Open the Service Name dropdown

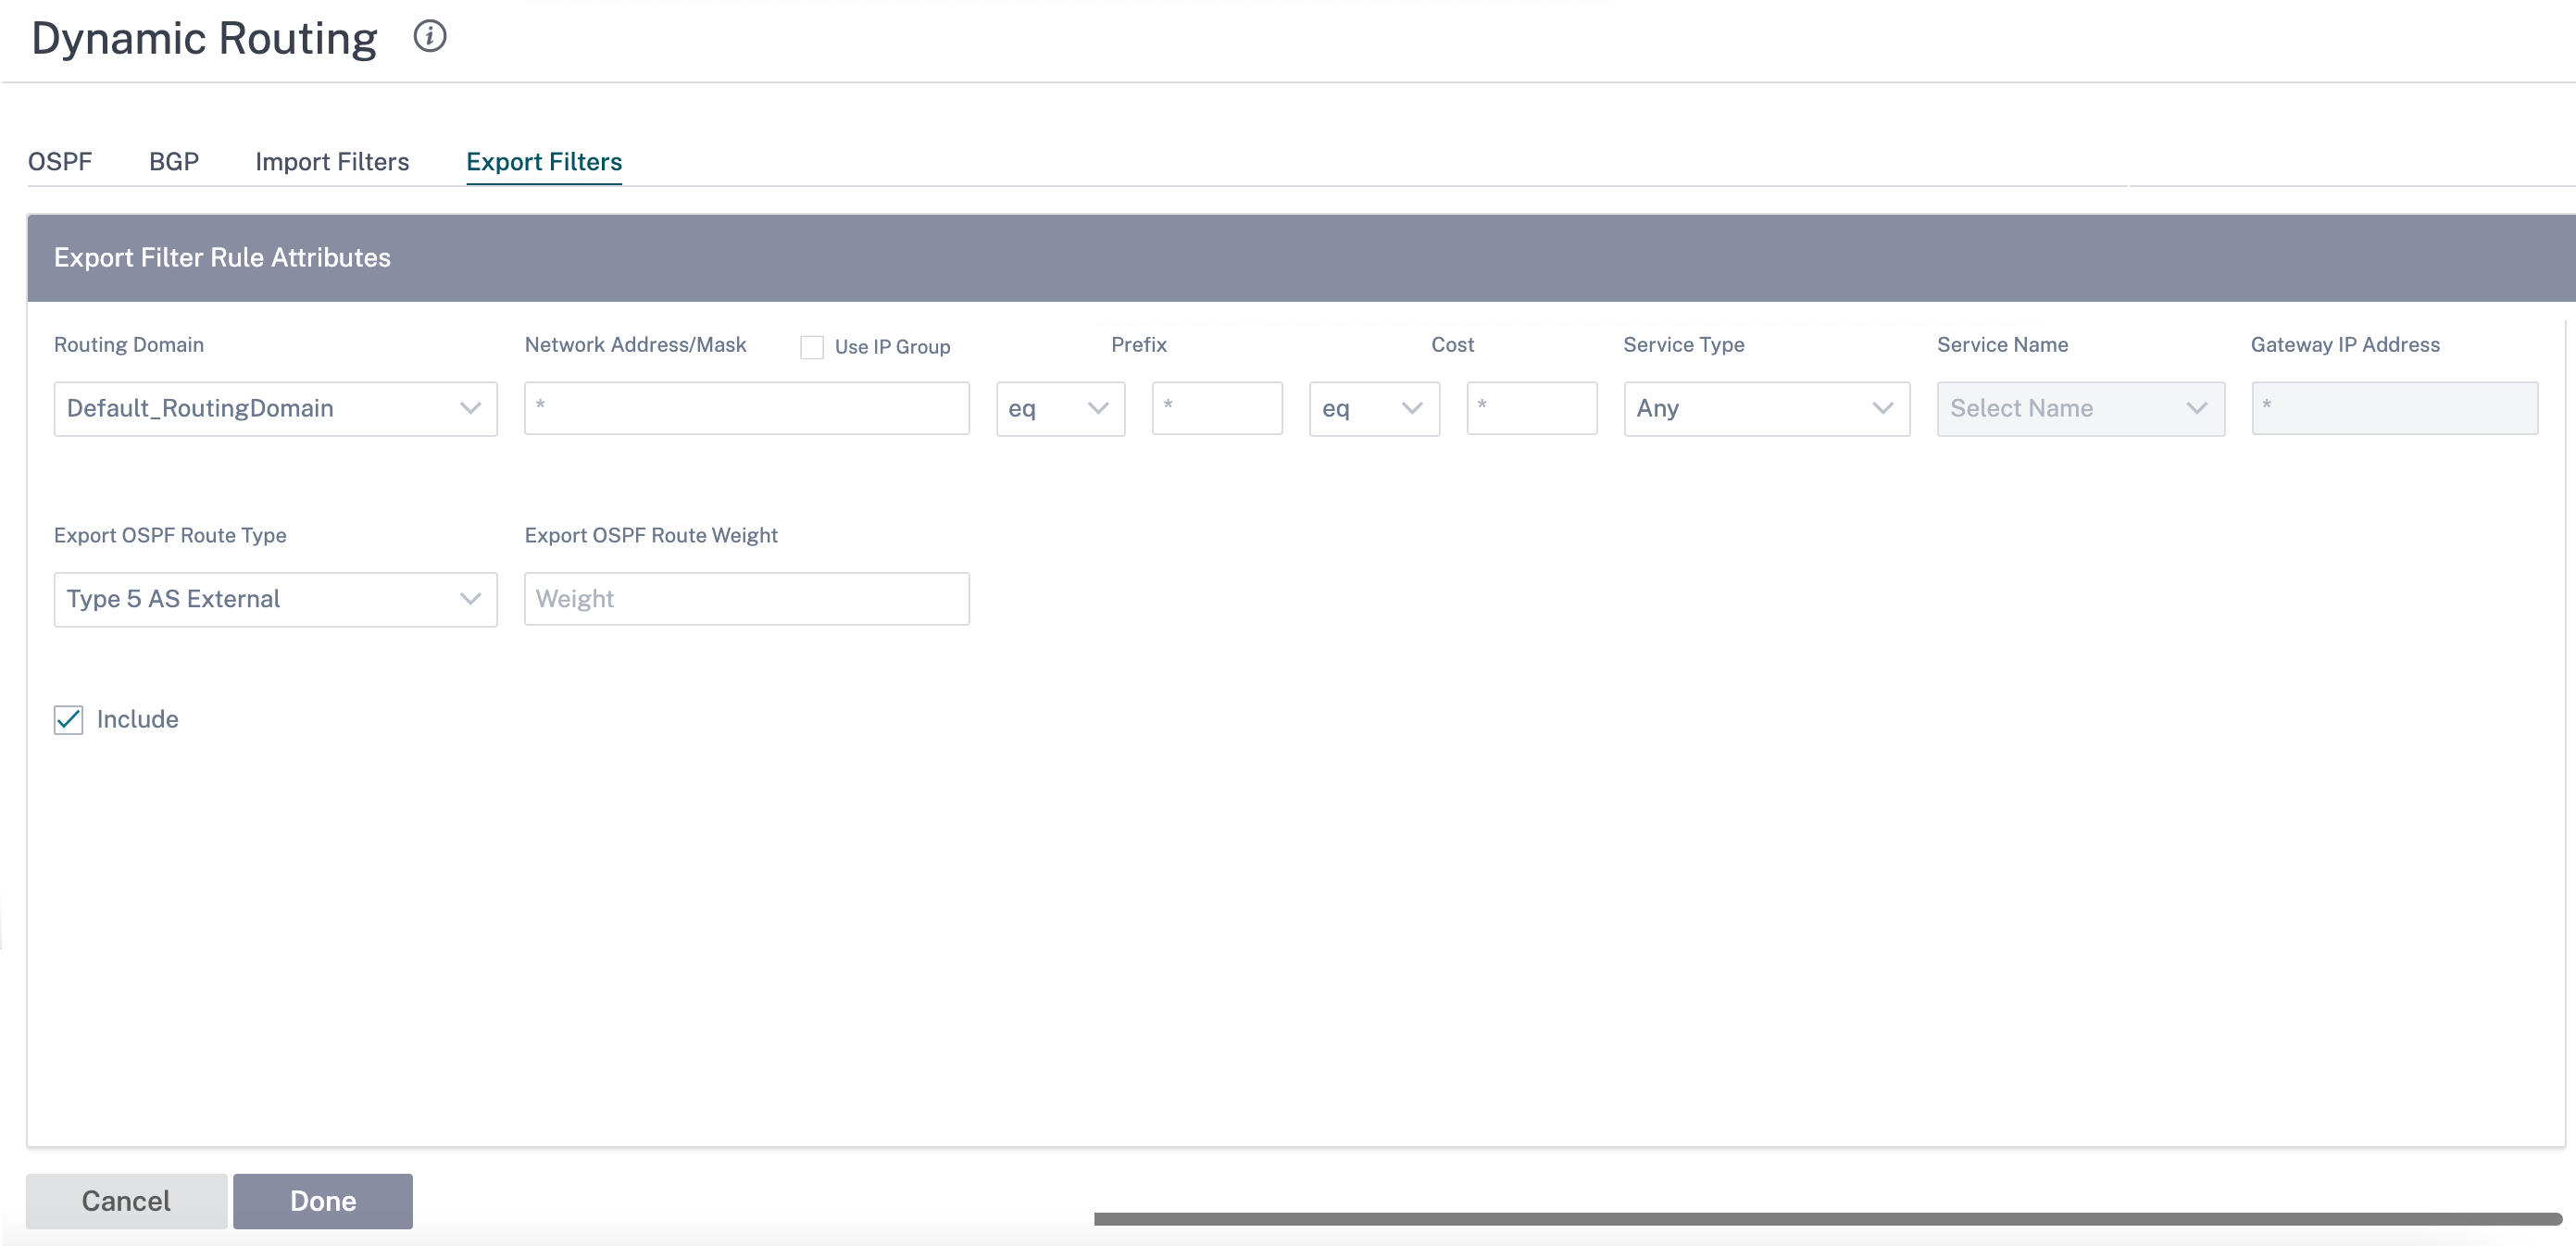pos(2081,408)
